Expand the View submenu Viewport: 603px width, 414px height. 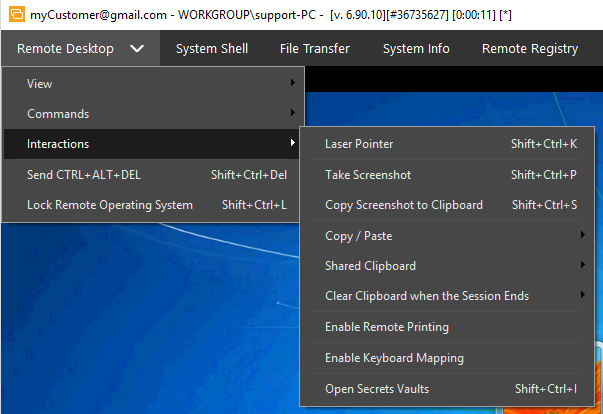coord(150,83)
